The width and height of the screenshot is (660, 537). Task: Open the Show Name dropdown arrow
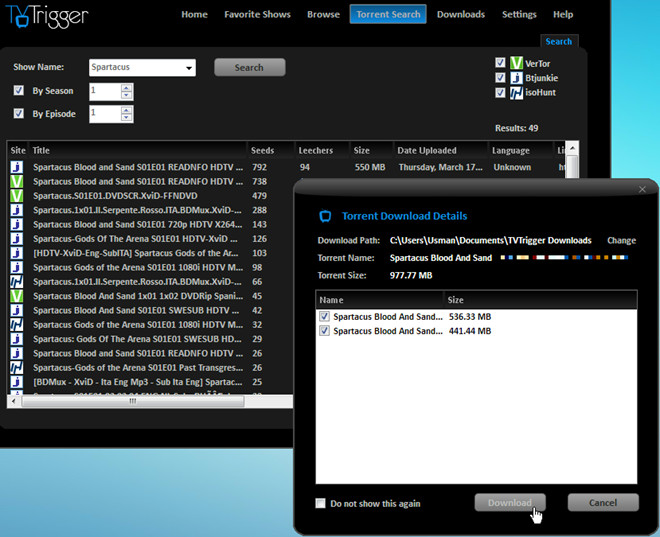(x=189, y=68)
